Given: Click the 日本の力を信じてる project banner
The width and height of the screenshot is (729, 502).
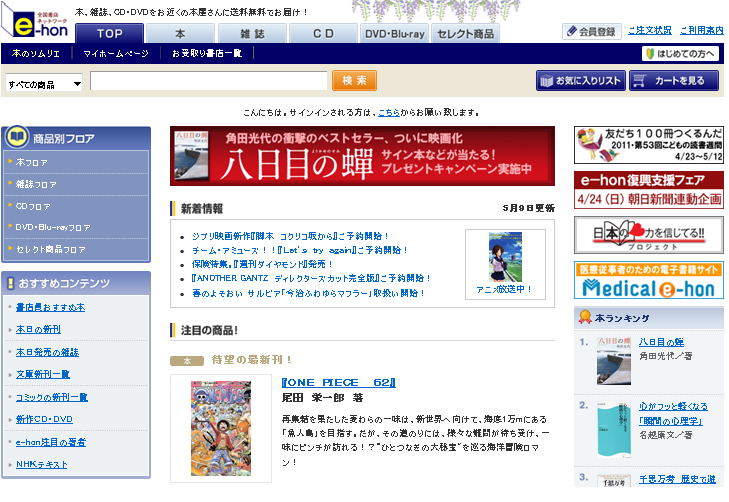Looking at the screenshot, I should click(649, 235).
